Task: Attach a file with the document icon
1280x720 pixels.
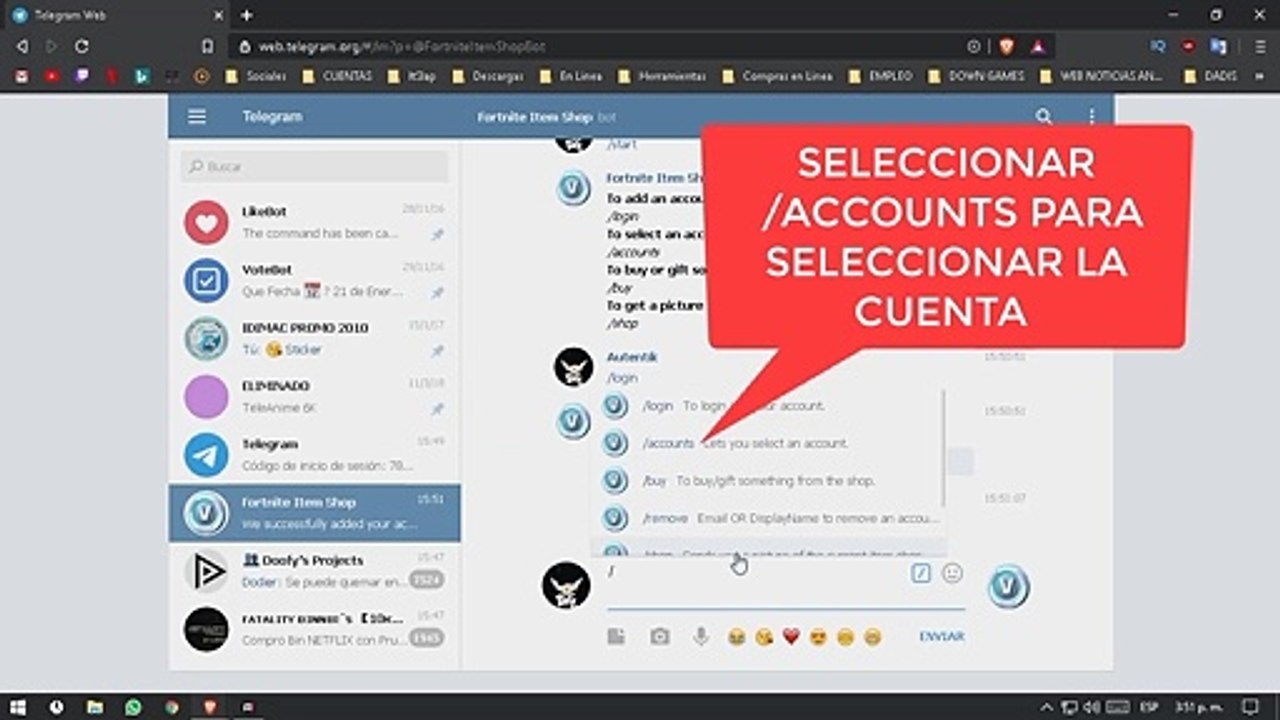Action: click(x=616, y=636)
